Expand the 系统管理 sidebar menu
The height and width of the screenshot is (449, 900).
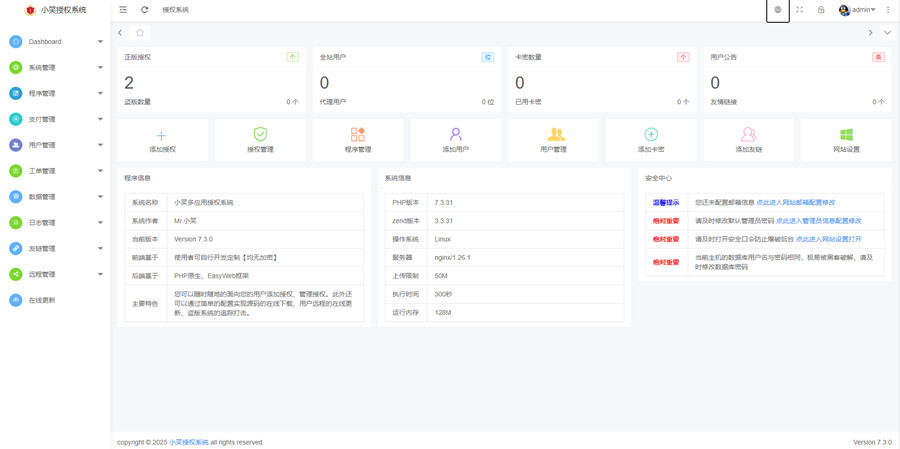(x=56, y=68)
